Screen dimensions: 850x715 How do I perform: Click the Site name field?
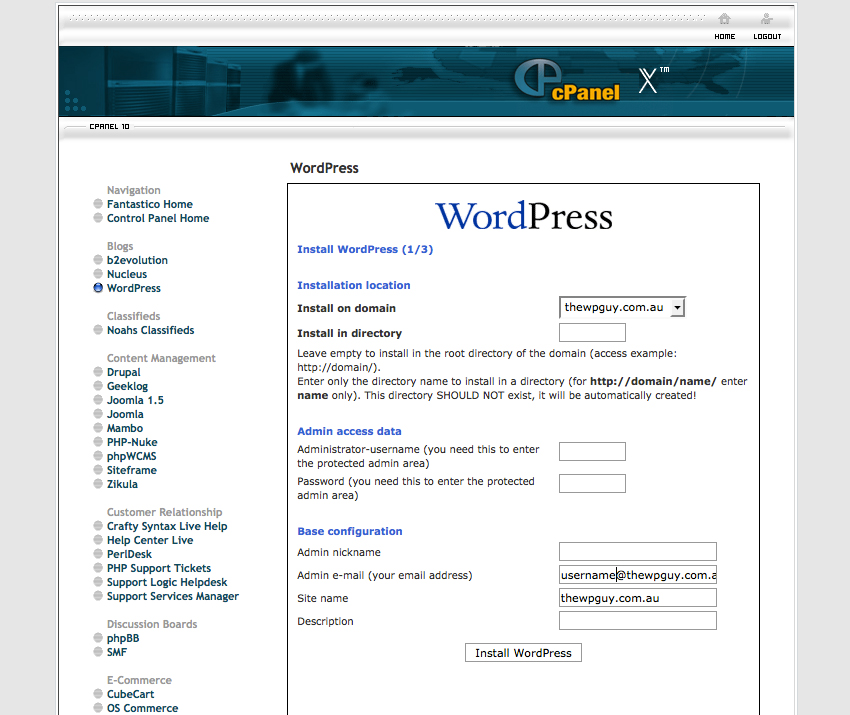[x=638, y=597]
